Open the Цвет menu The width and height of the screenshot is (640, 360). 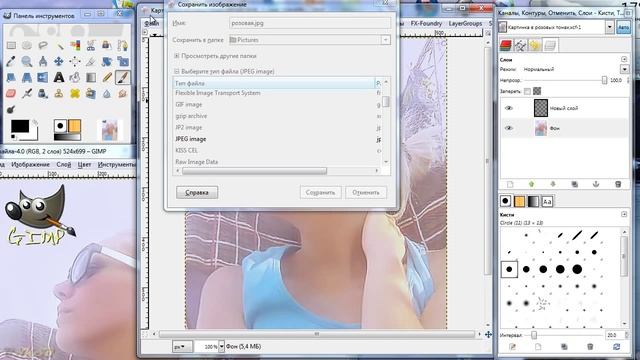click(x=84, y=164)
